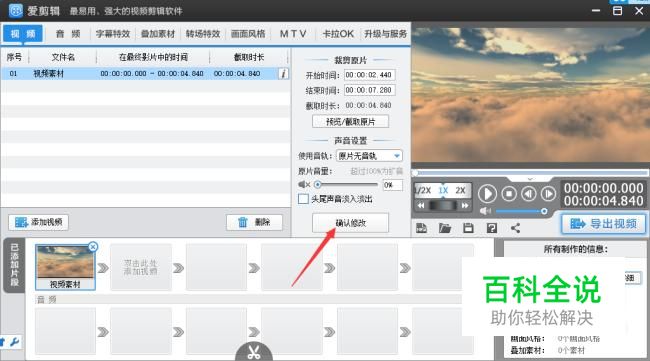
Task: Click the Stop button in the preview controls
Action: coord(509,194)
